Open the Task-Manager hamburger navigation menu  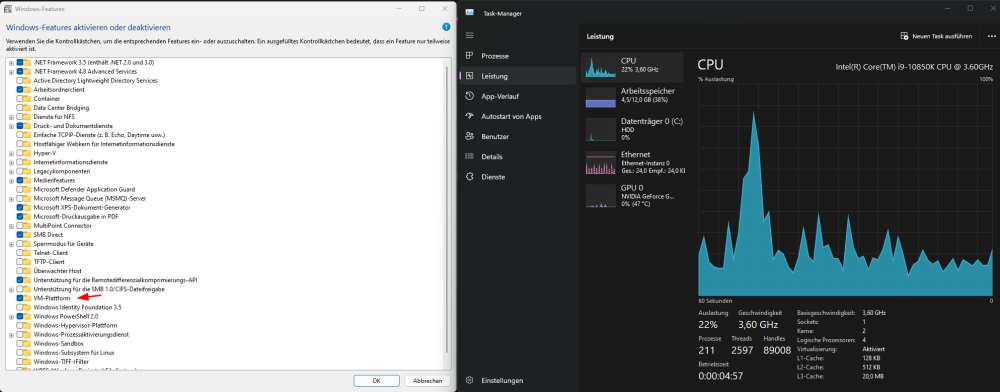click(470, 35)
